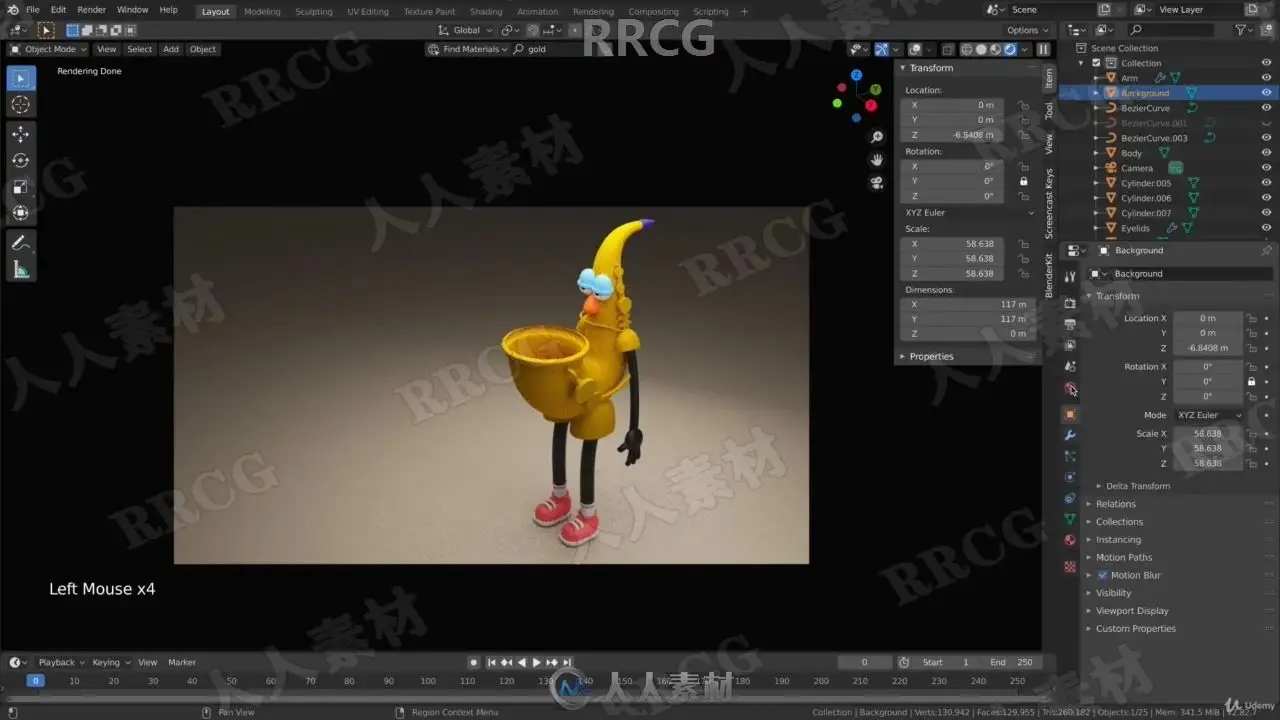Screen dimensions: 1280x720
Task: Open the World properties tab icon
Action: (x=1070, y=389)
